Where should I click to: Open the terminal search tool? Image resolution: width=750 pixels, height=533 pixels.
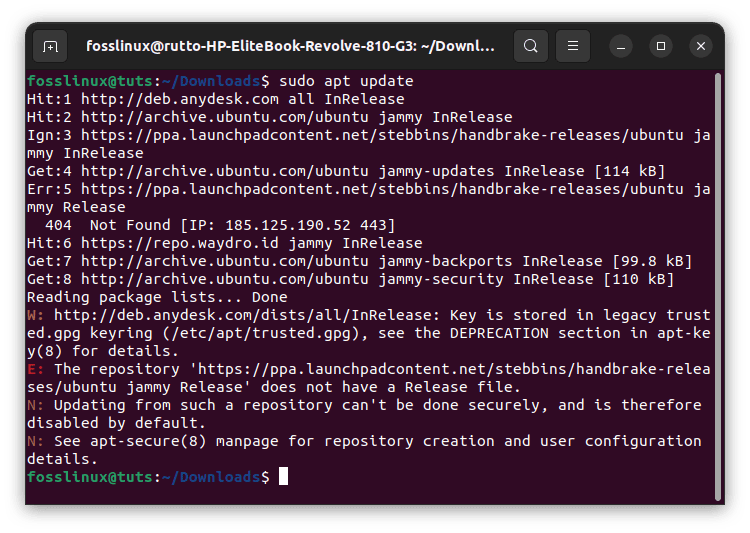(530, 46)
